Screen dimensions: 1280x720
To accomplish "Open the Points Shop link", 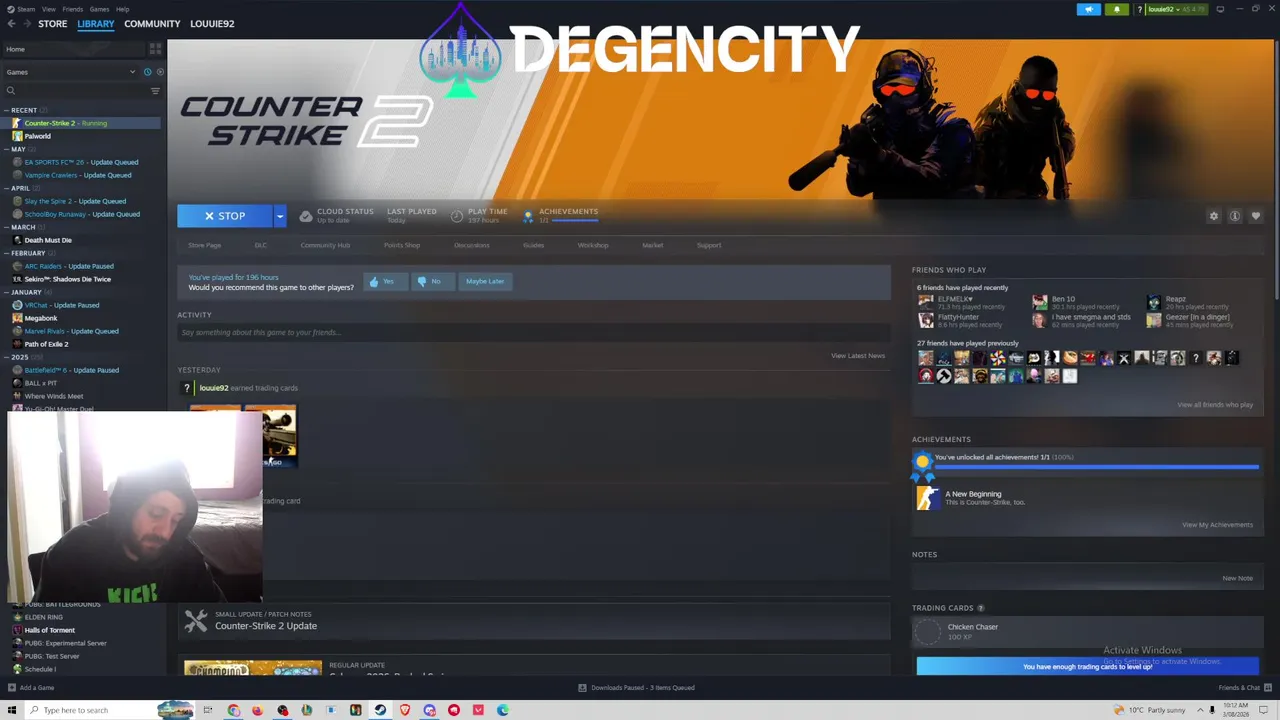I will [x=402, y=245].
